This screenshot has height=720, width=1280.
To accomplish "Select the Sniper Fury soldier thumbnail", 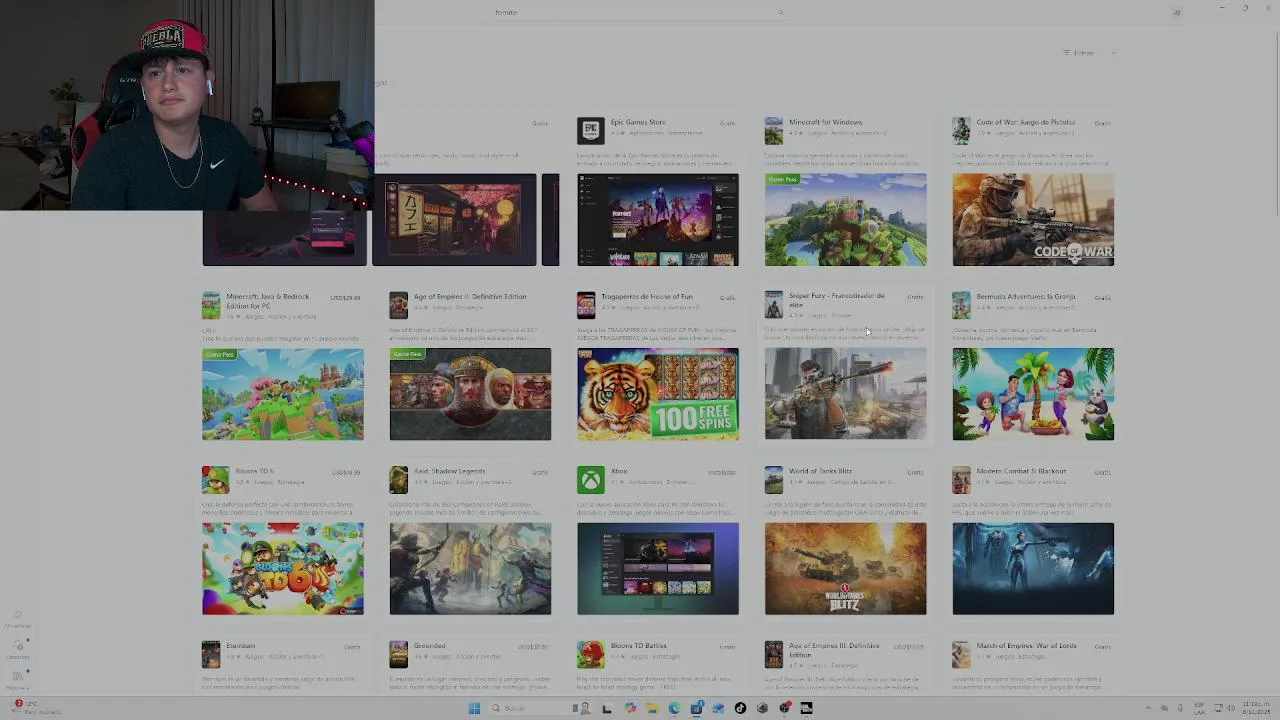I will coord(846,394).
